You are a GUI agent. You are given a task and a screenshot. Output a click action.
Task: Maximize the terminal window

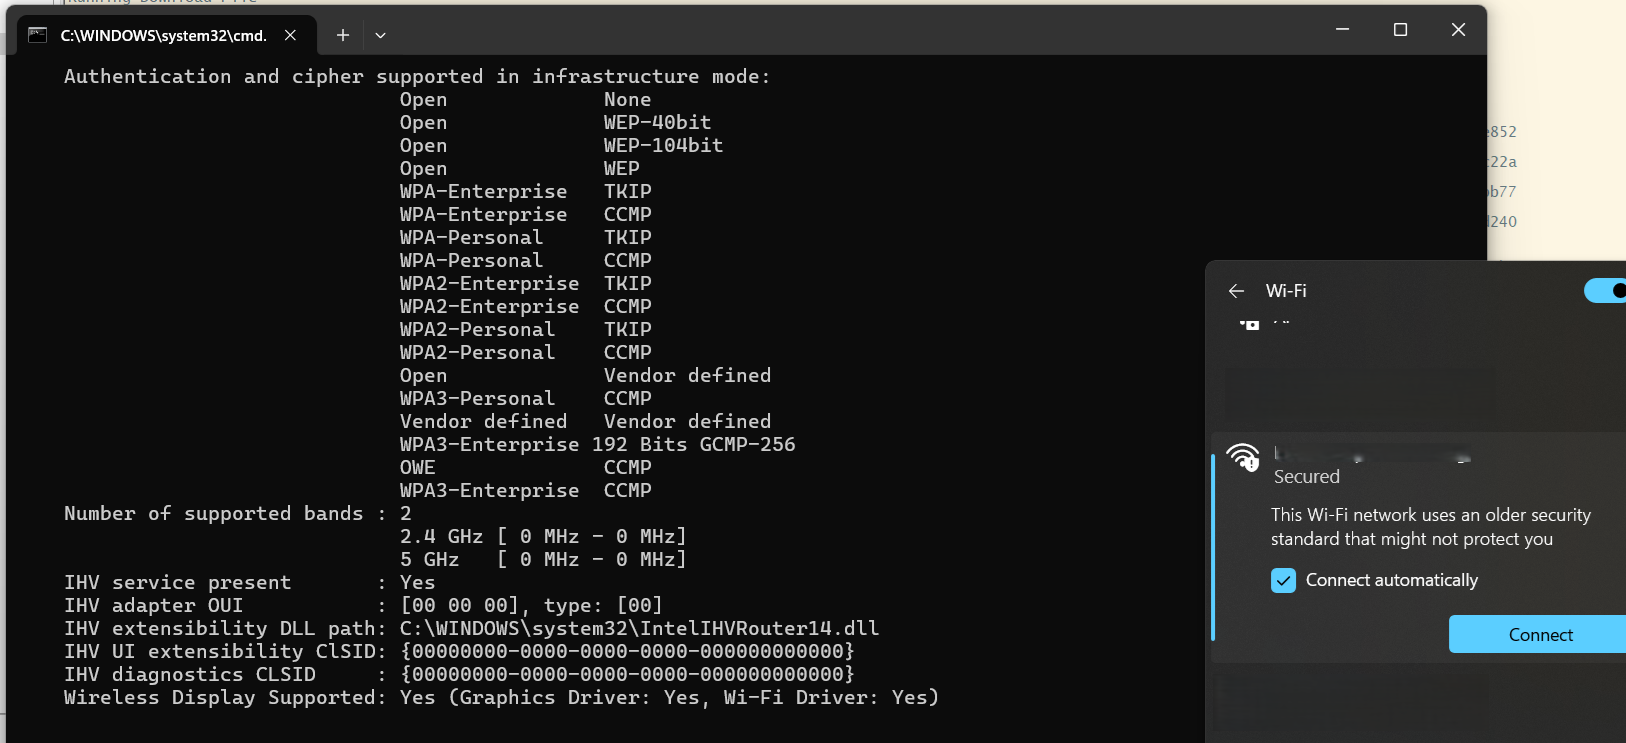(1400, 30)
